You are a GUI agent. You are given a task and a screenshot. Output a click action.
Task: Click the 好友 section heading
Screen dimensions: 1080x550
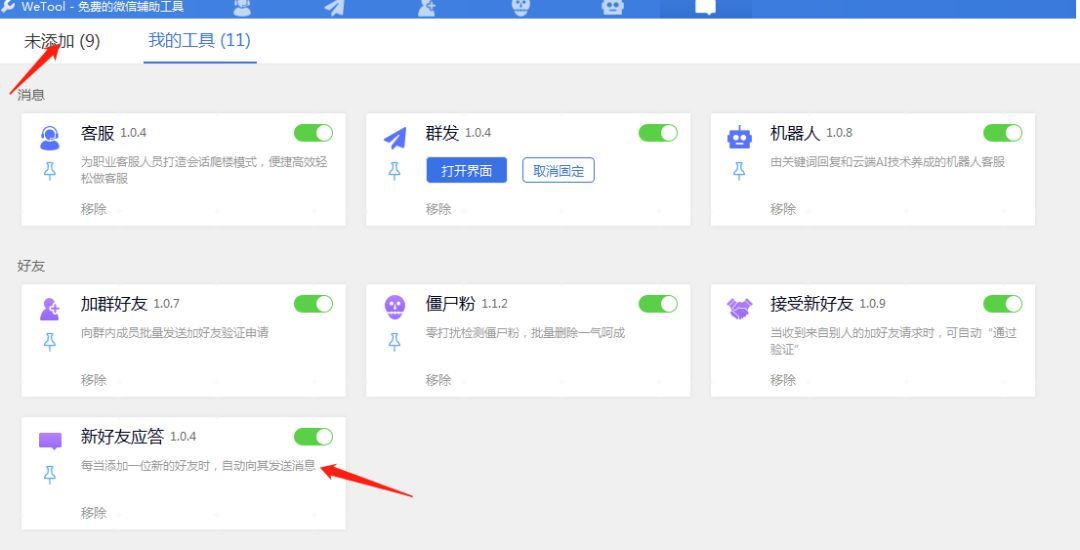(31, 266)
